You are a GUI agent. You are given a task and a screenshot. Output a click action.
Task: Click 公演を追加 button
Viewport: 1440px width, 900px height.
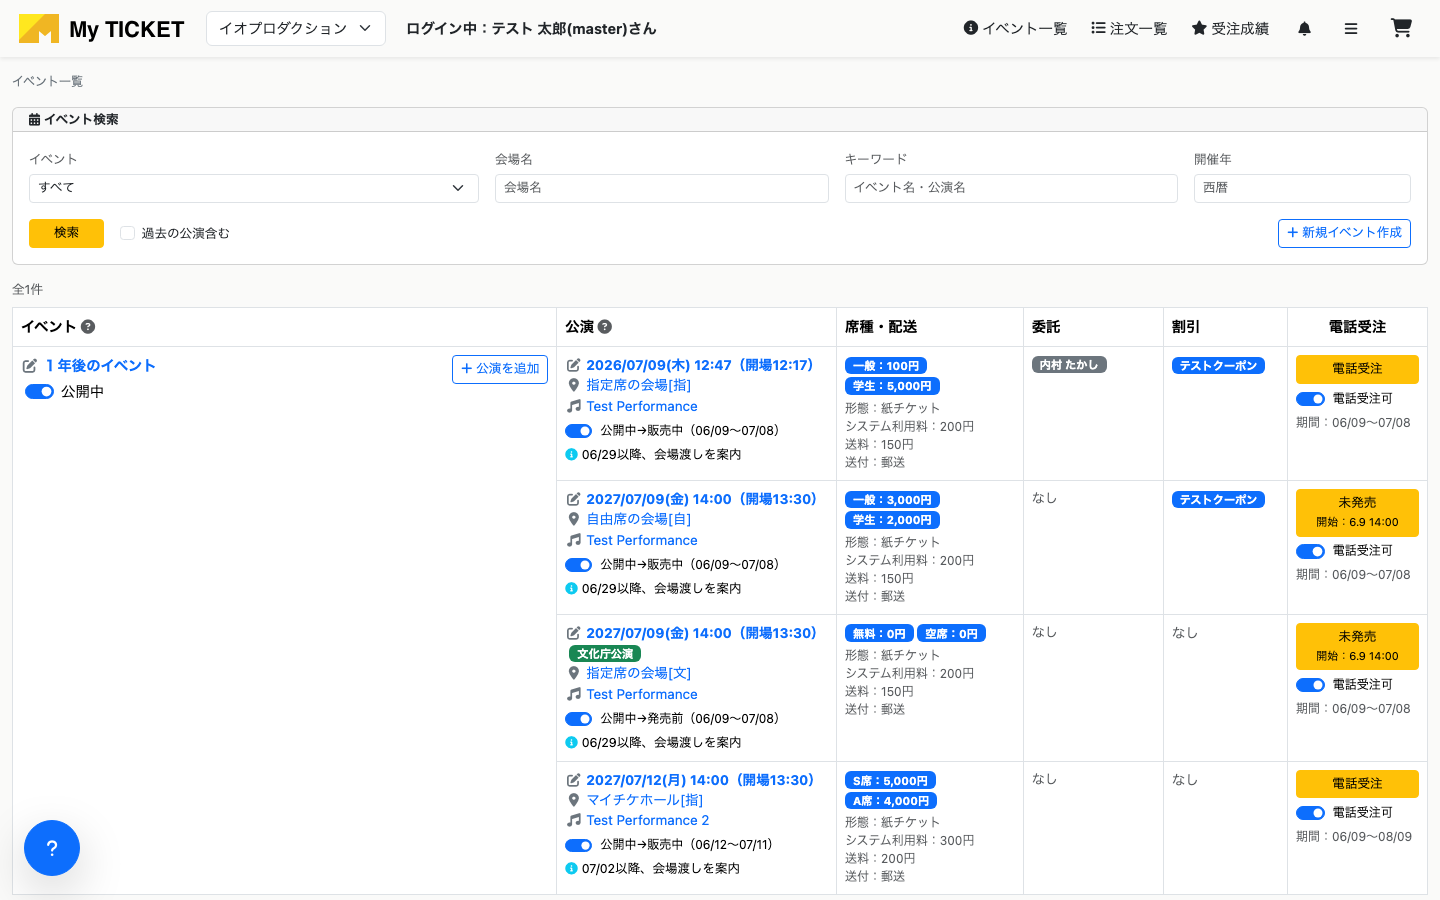tap(500, 369)
